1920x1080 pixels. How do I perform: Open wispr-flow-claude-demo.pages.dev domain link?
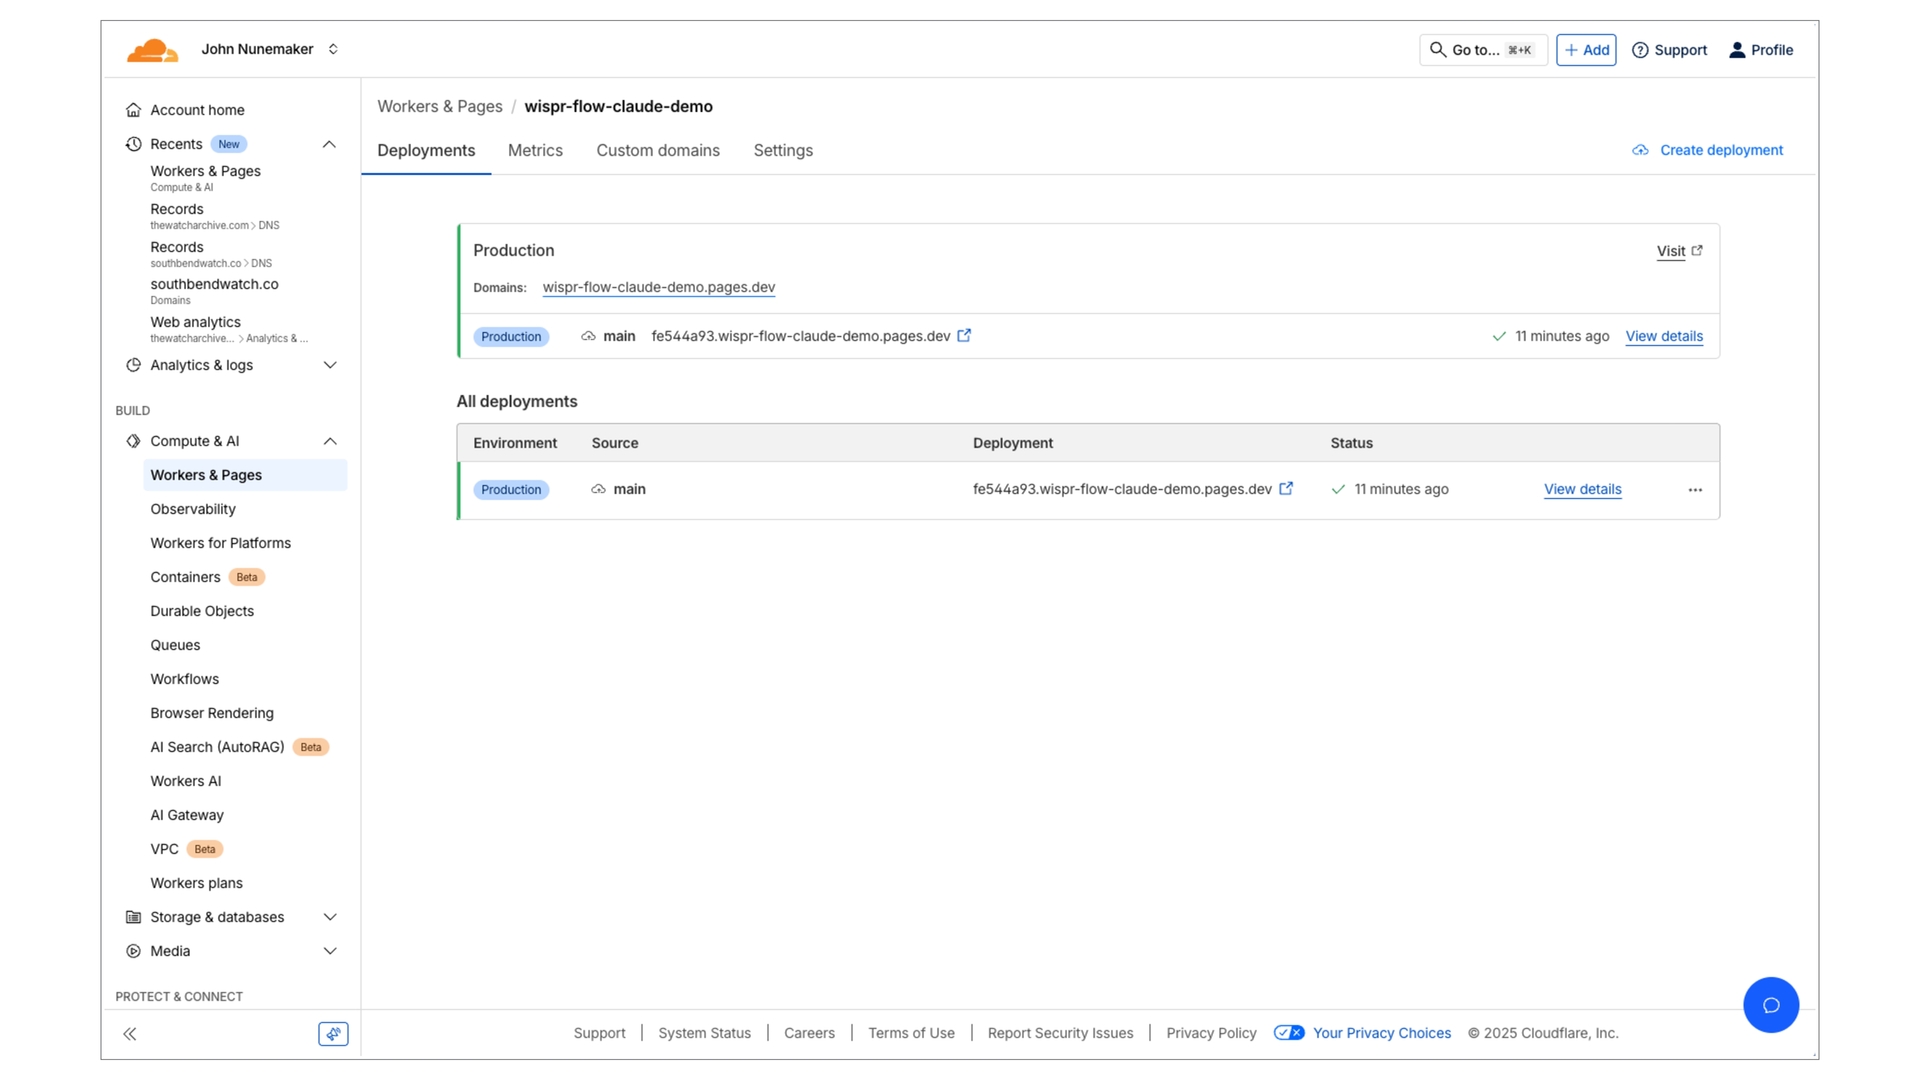(x=658, y=287)
